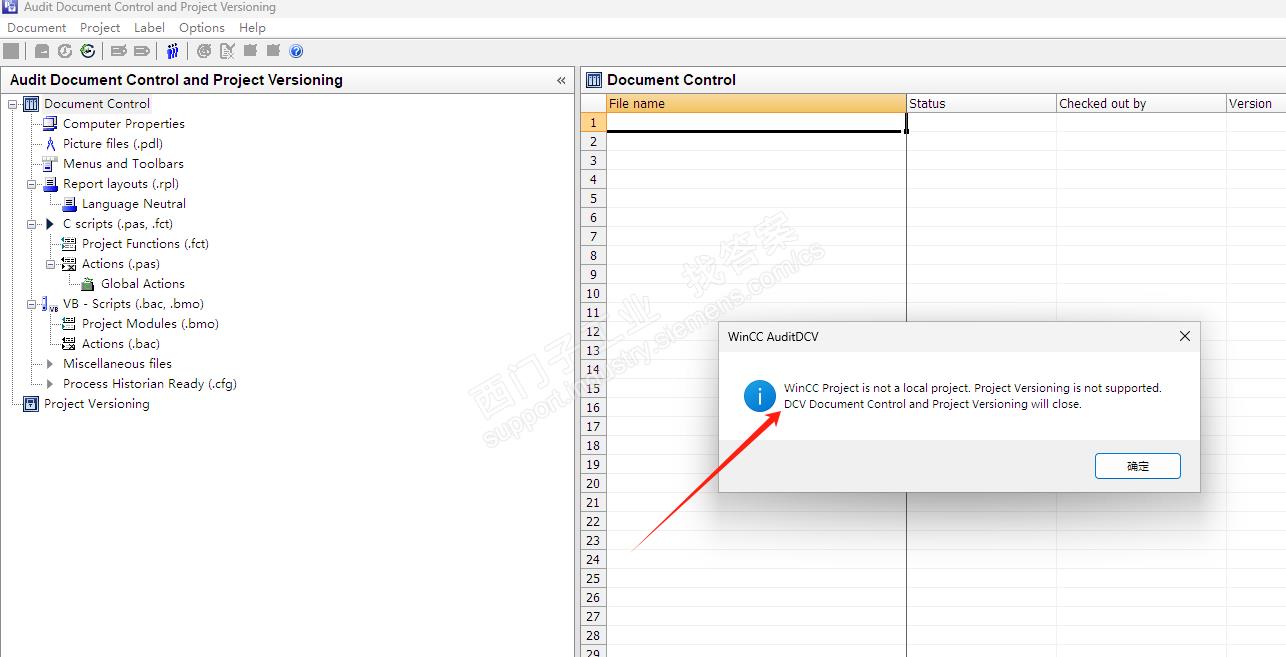This screenshot has width=1286, height=657.
Task: Click the File name column header
Action: (x=756, y=103)
